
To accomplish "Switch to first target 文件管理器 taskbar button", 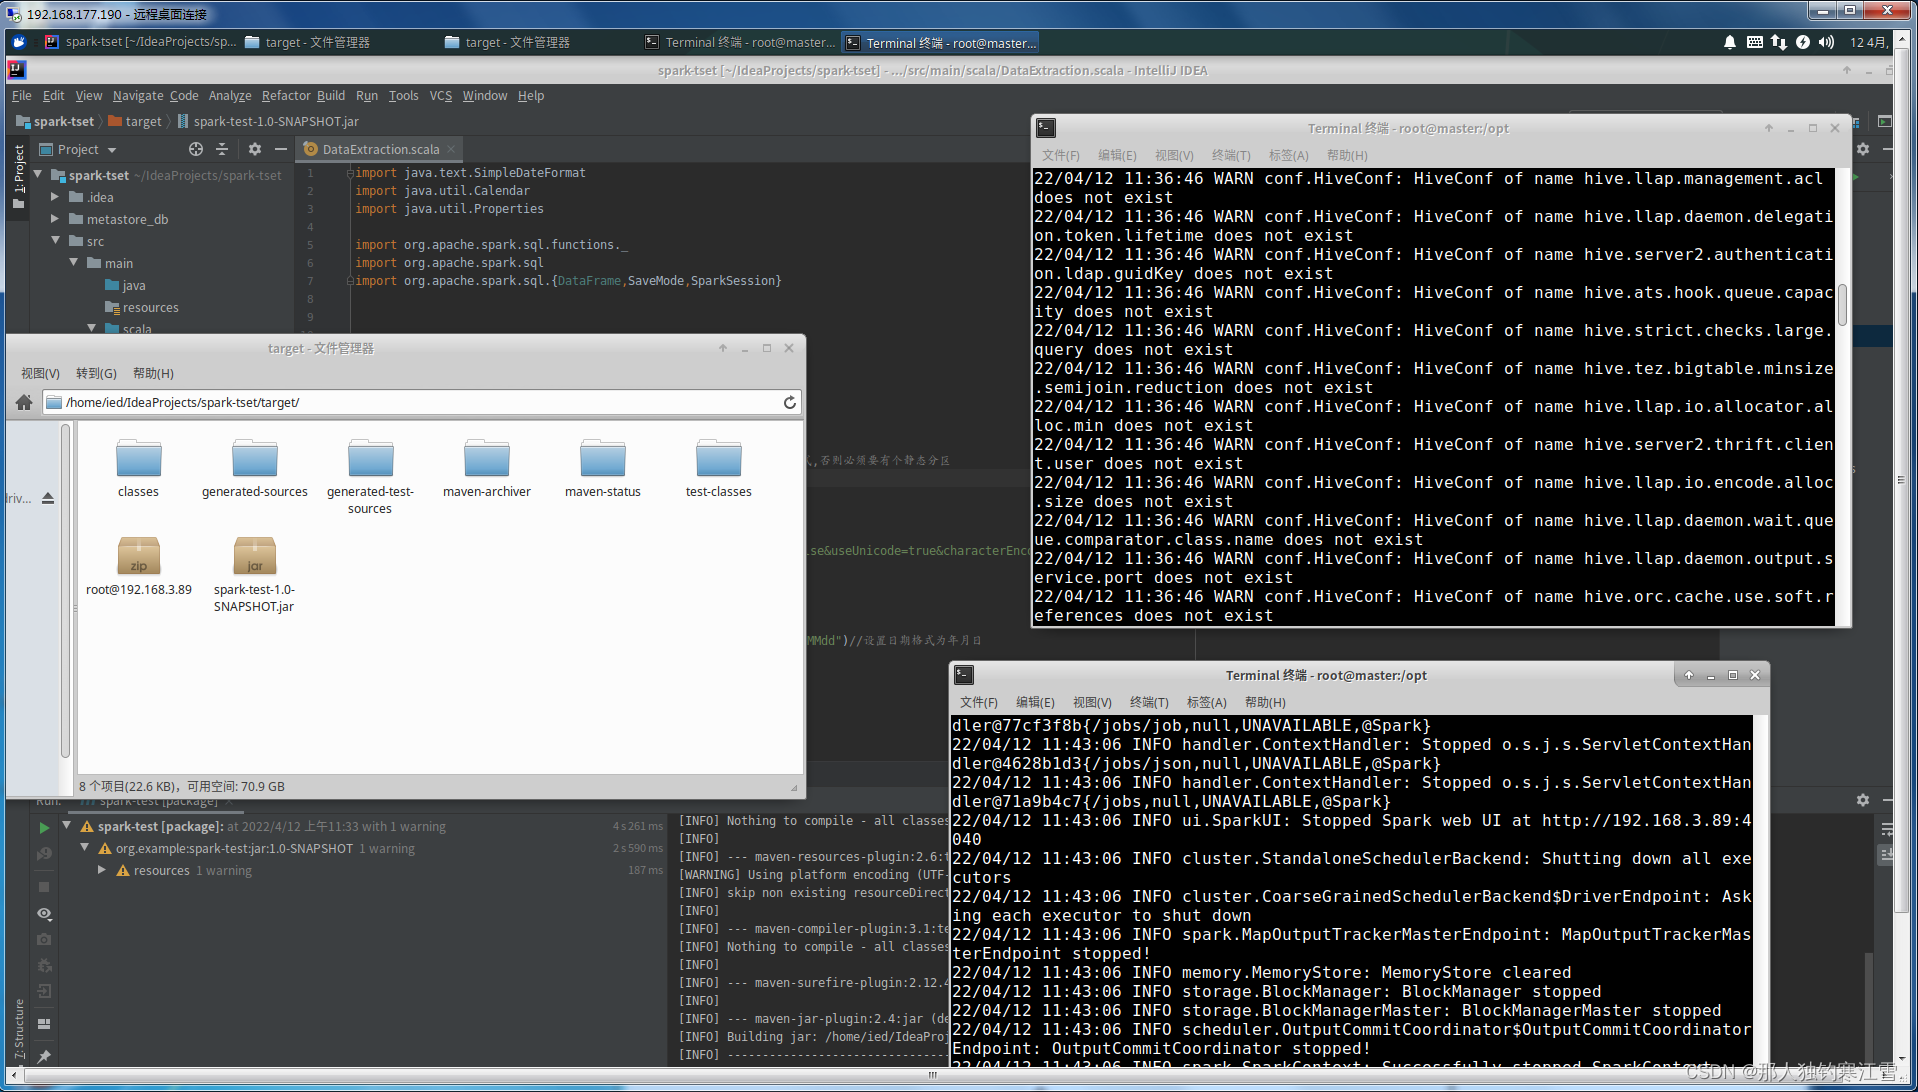I will click(310, 42).
